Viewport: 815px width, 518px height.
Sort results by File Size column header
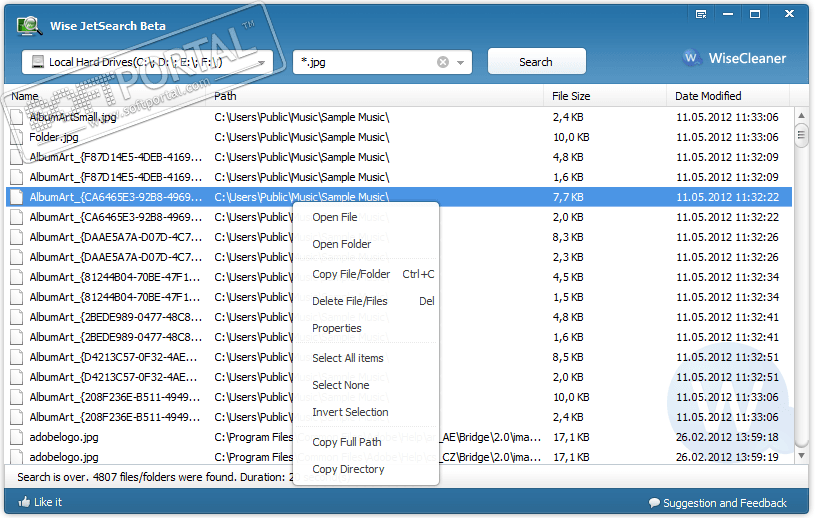[x=606, y=96]
